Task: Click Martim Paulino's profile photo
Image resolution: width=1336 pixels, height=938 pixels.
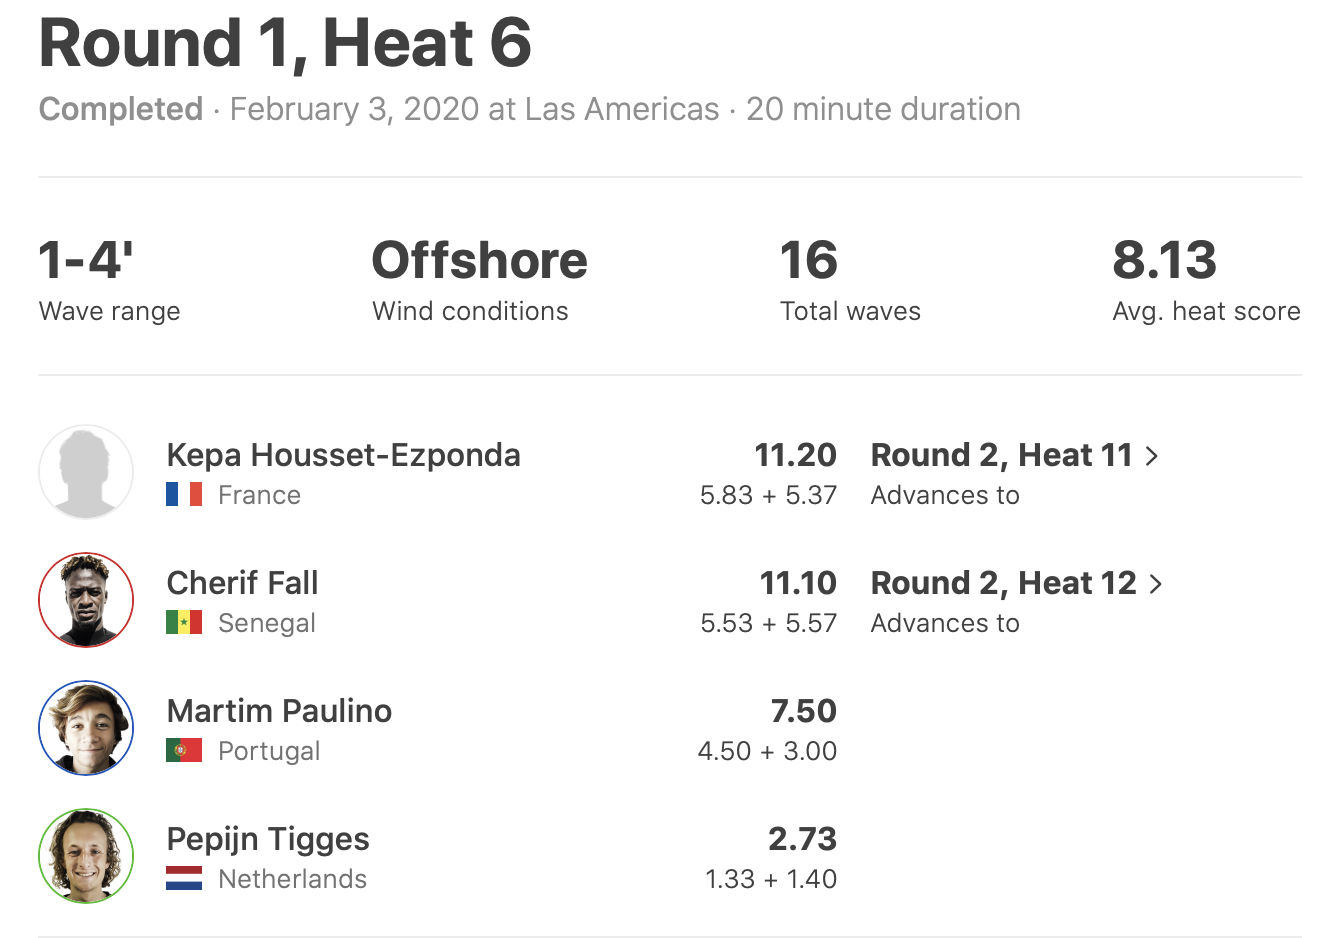Action: click(x=86, y=728)
